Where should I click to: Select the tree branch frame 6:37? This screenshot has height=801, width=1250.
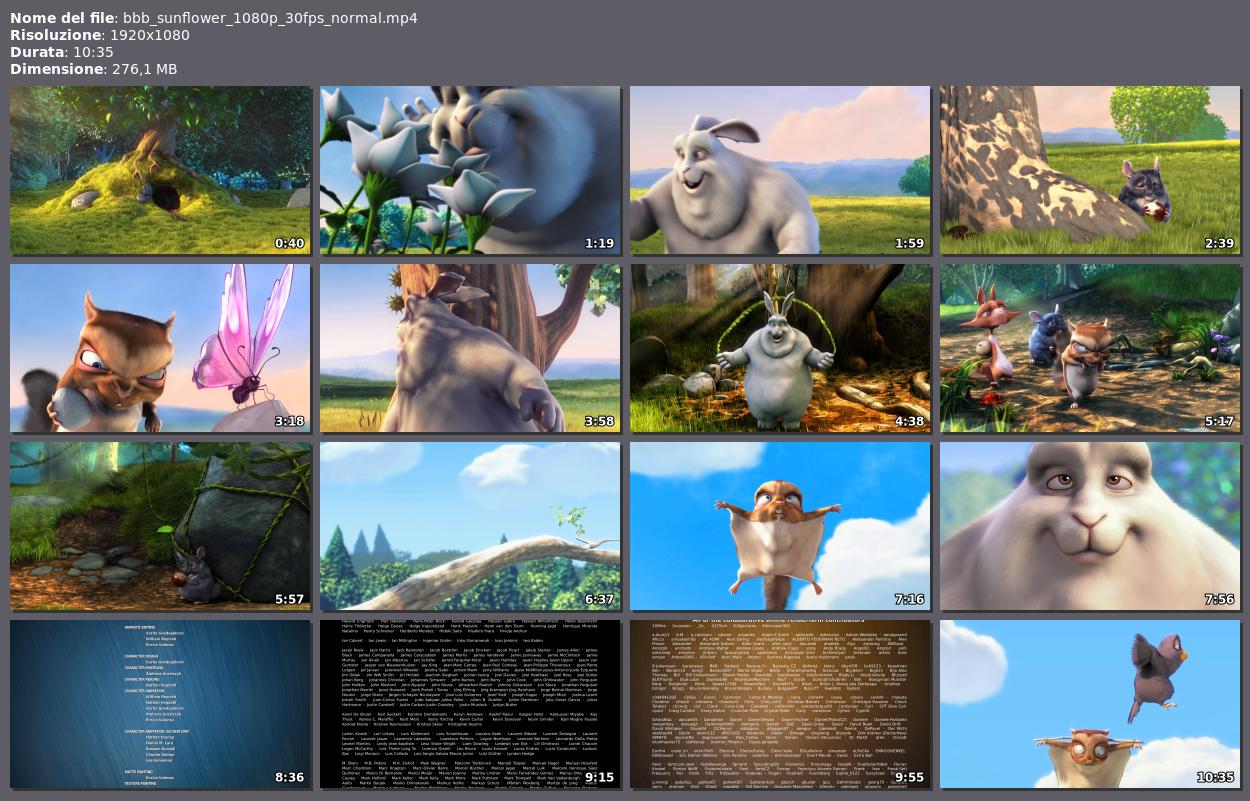coord(470,526)
